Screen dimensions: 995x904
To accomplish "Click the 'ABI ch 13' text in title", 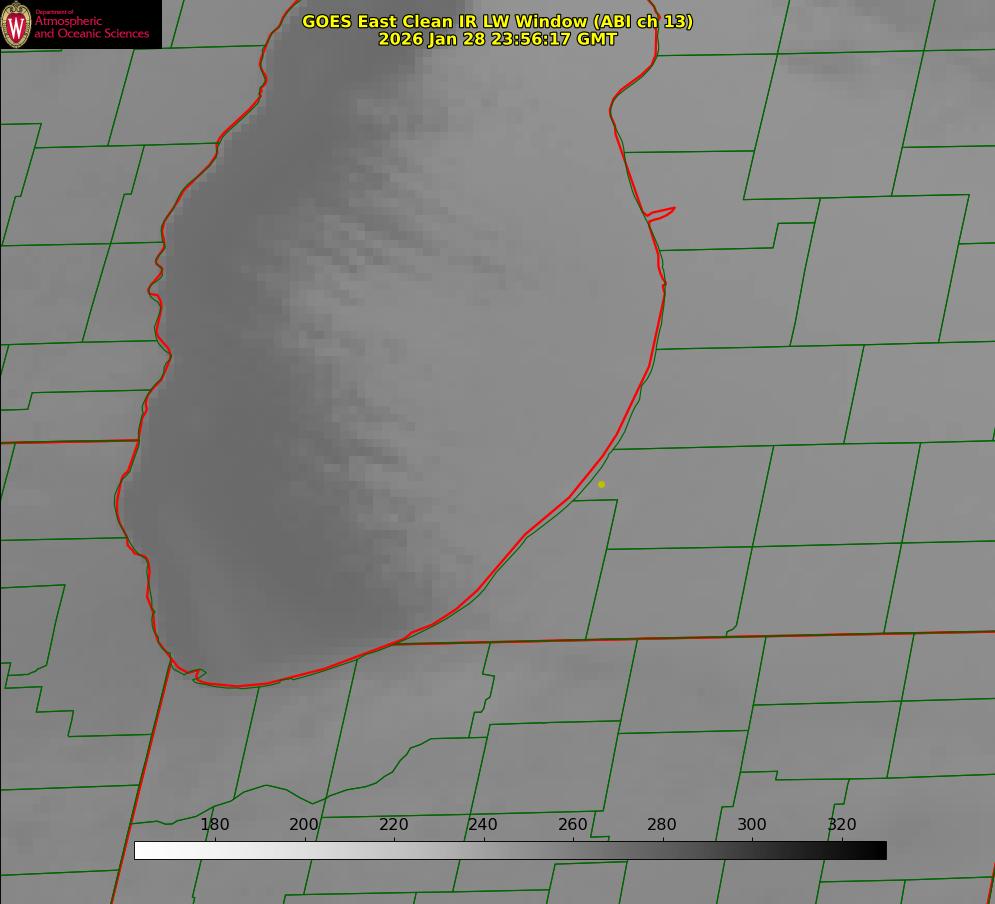I will click(x=643, y=21).
